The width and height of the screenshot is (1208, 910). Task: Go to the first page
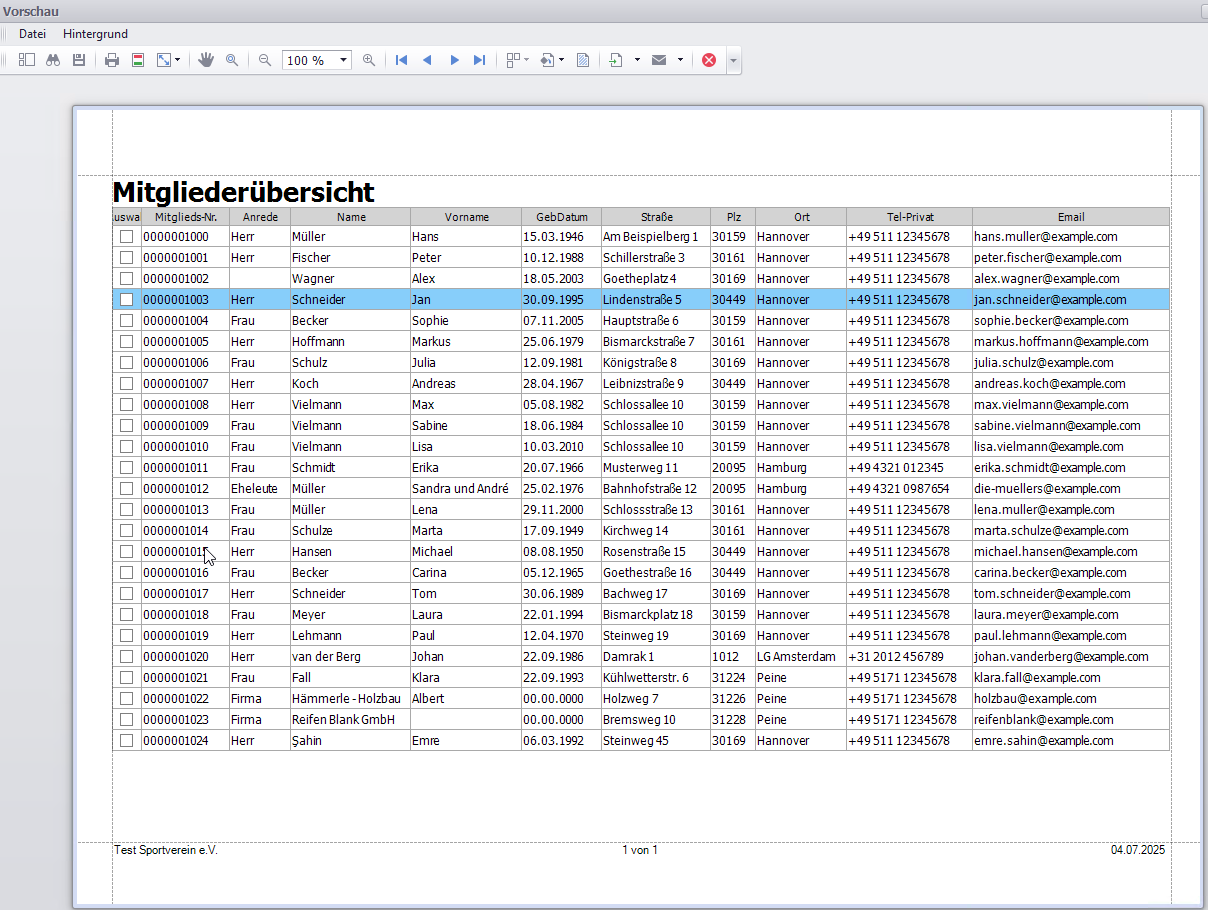(402, 60)
